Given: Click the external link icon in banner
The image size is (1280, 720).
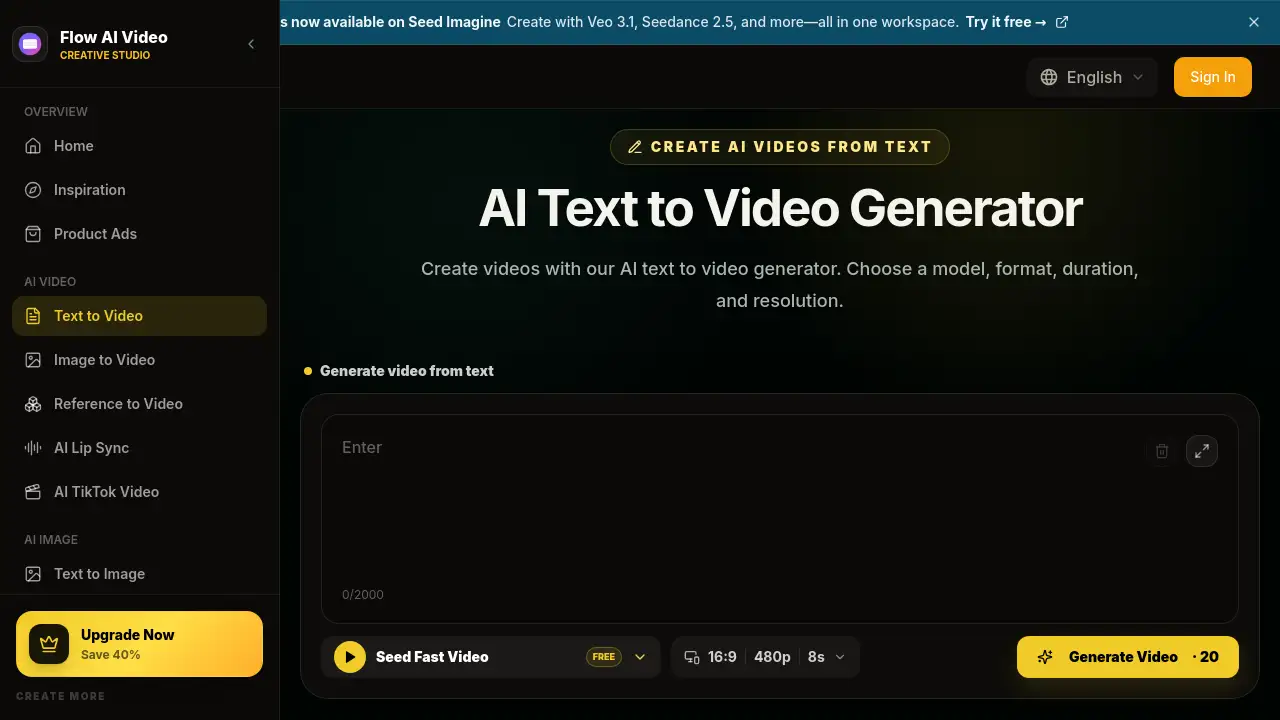Looking at the screenshot, I should (1062, 22).
